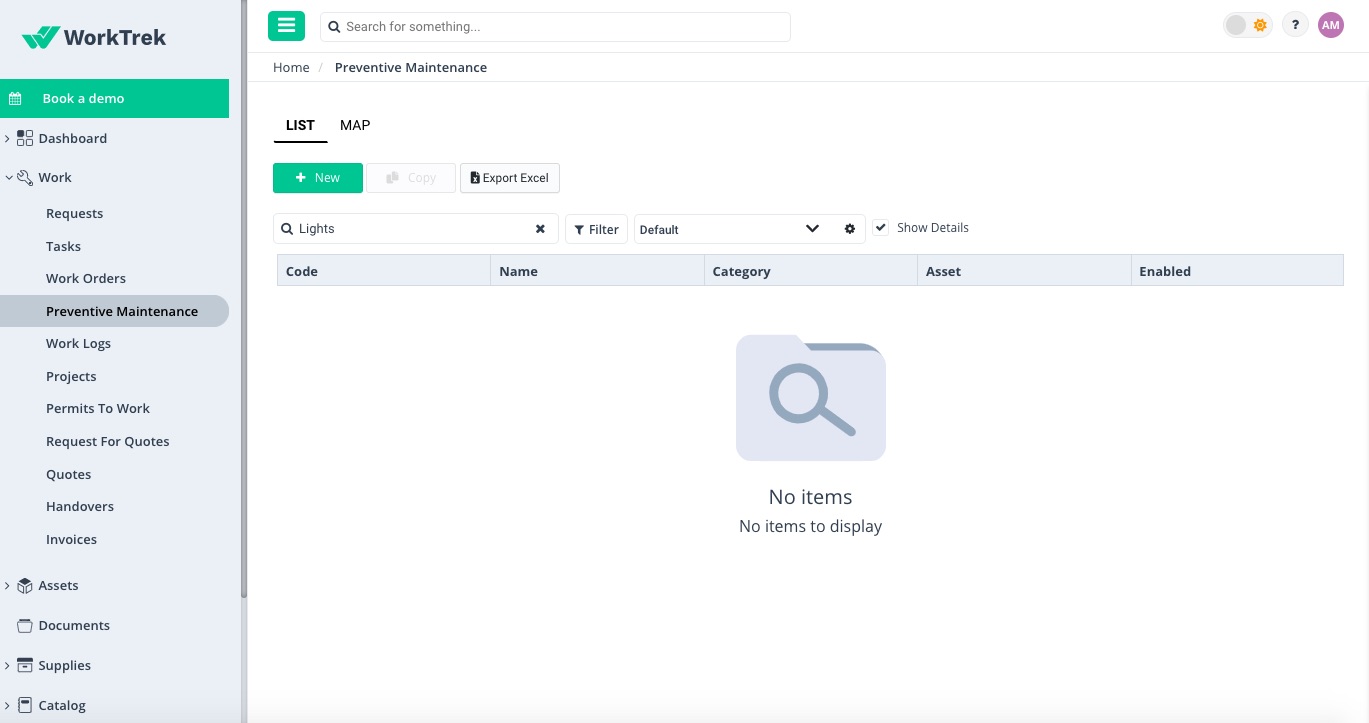This screenshot has height=723, width=1369.
Task: Click the Export Excel button
Action: [510, 178]
